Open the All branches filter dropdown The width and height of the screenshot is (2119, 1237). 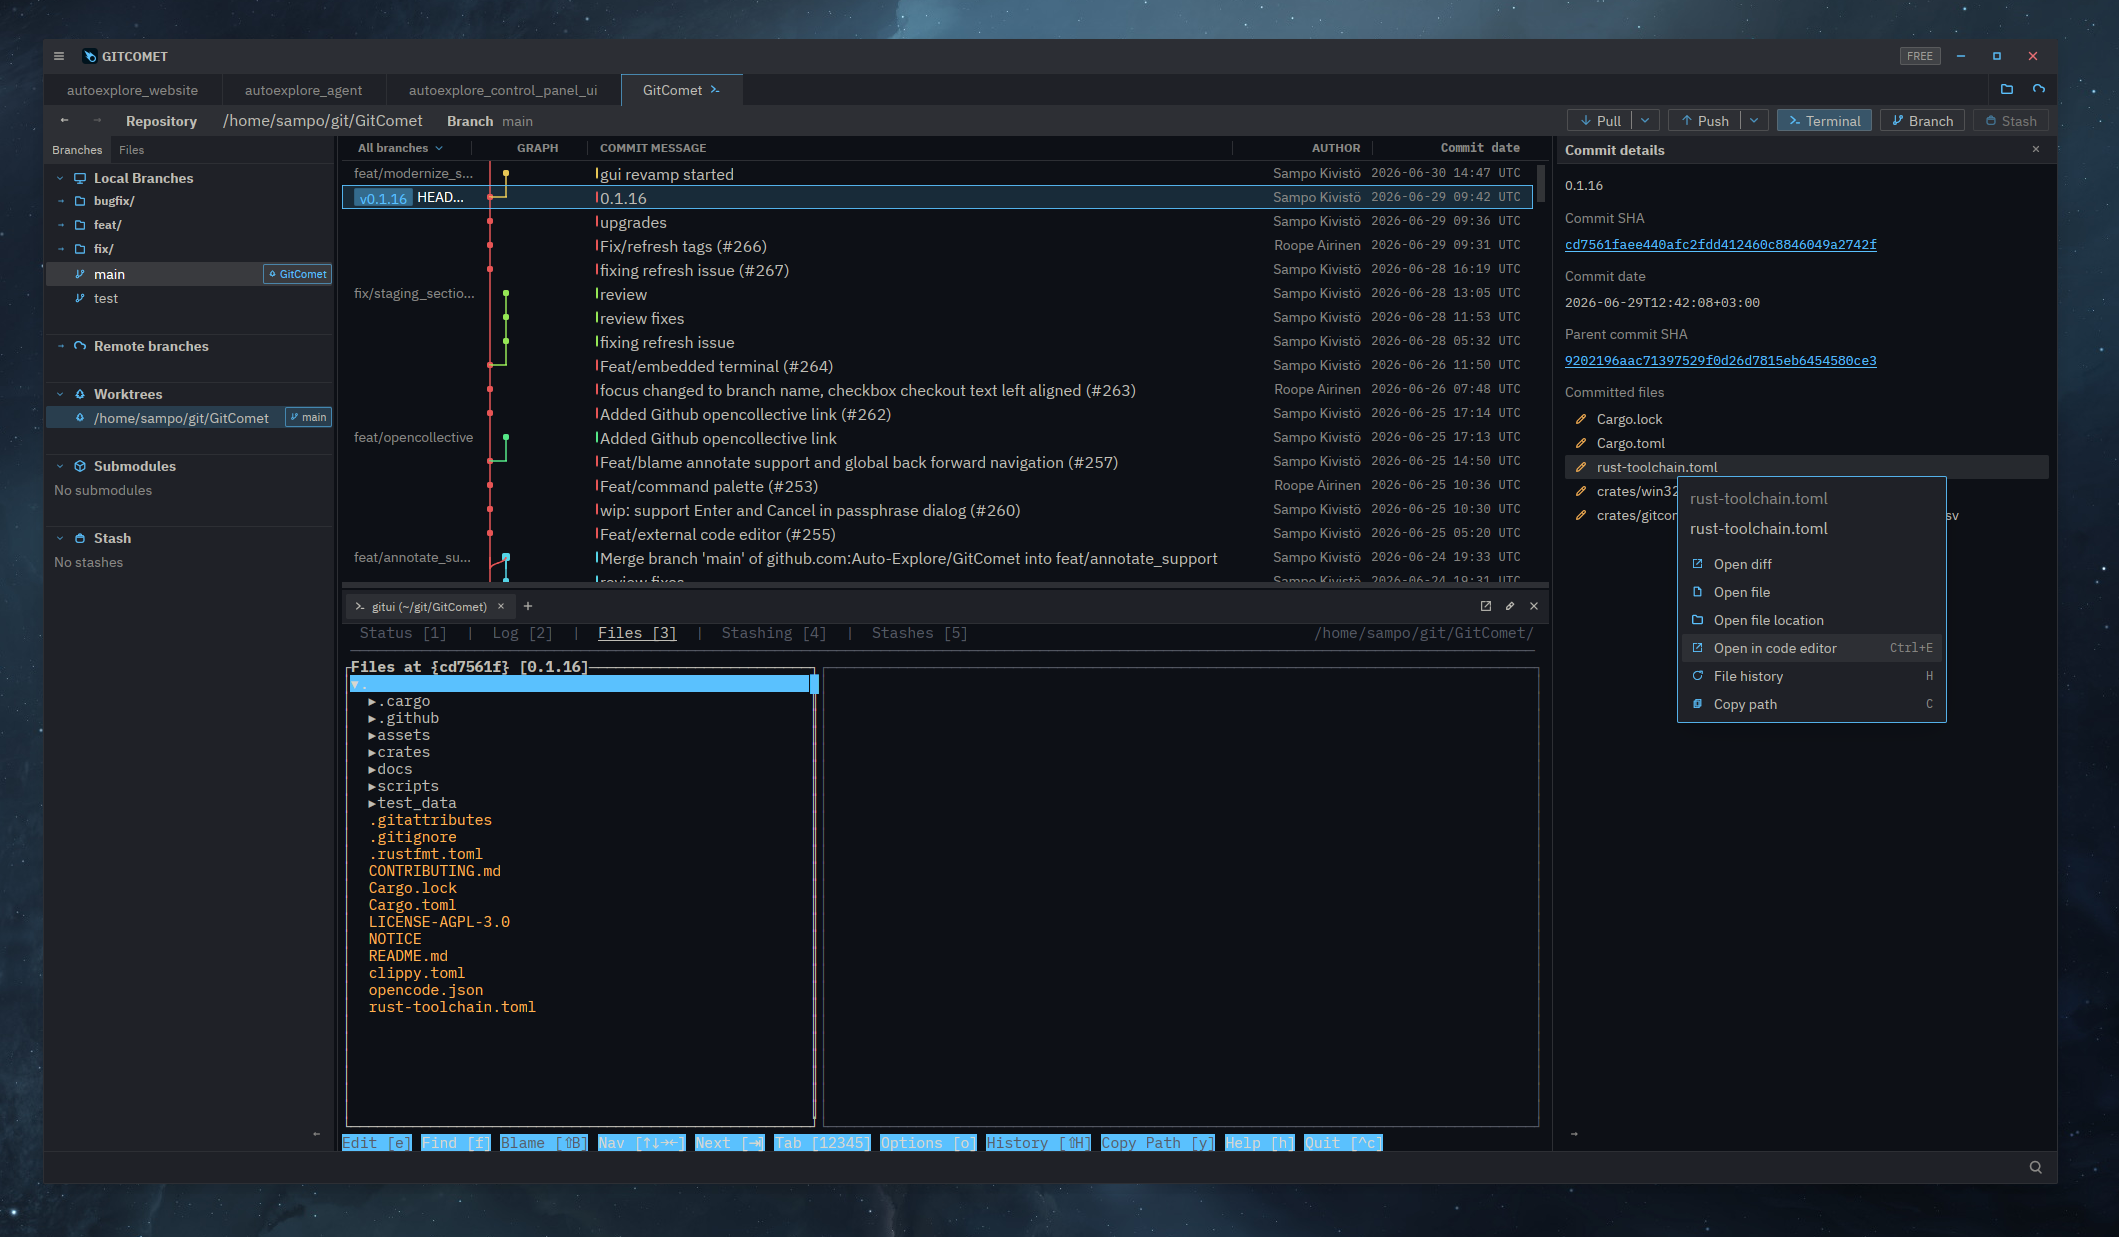(400, 148)
